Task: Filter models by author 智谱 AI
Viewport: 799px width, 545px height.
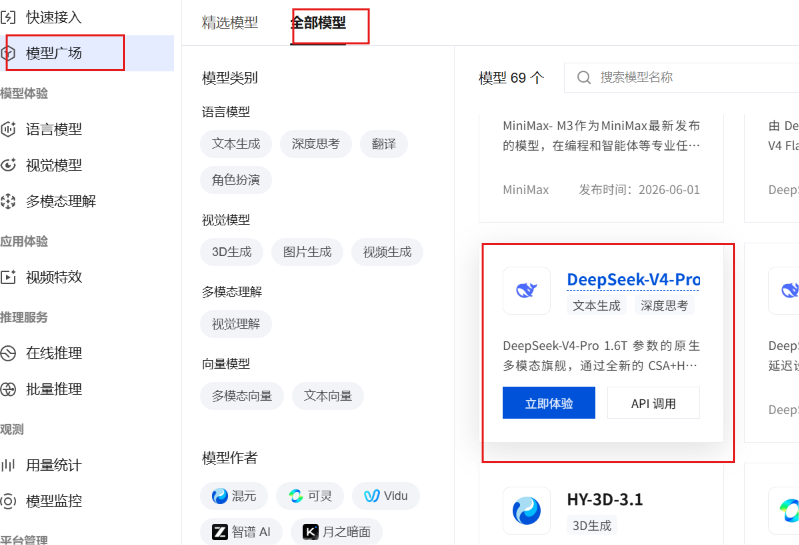Action: click(241, 532)
